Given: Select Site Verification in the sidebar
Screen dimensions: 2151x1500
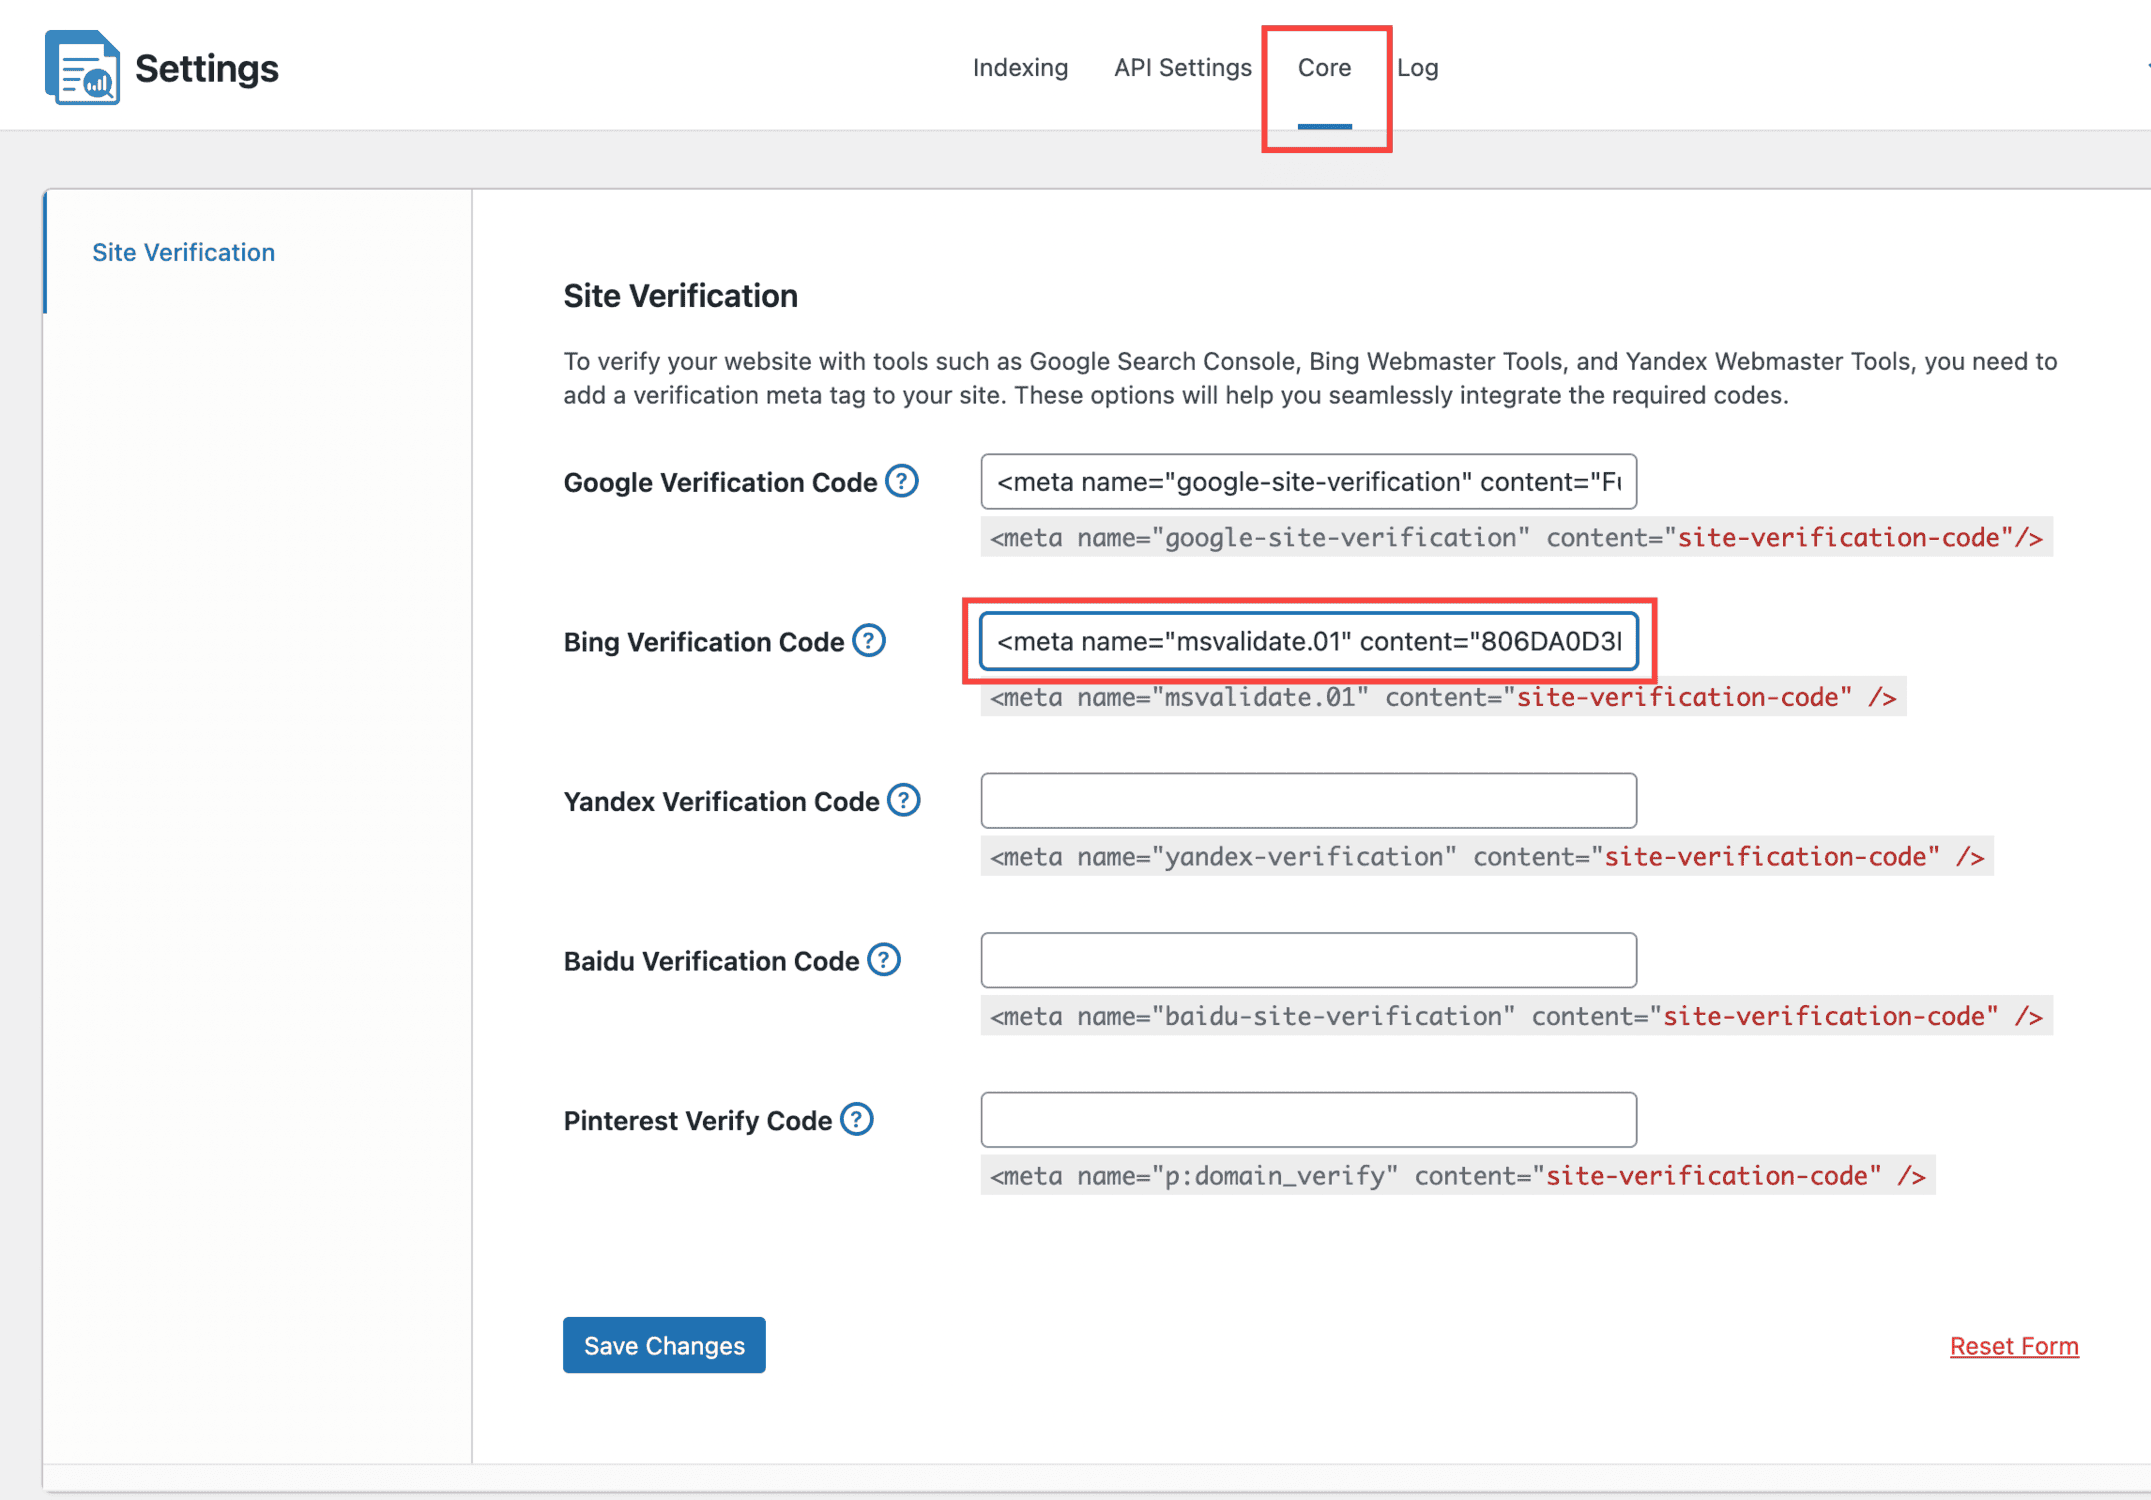Looking at the screenshot, I should (183, 252).
